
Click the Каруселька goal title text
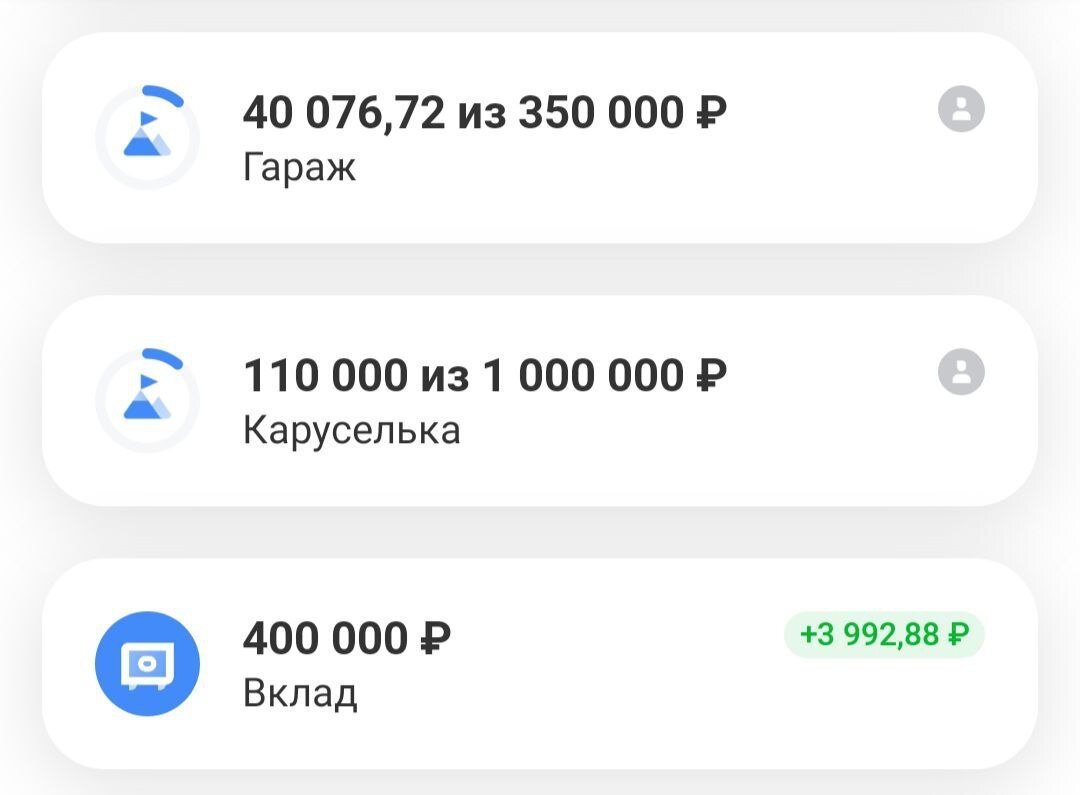tap(352, 430)
